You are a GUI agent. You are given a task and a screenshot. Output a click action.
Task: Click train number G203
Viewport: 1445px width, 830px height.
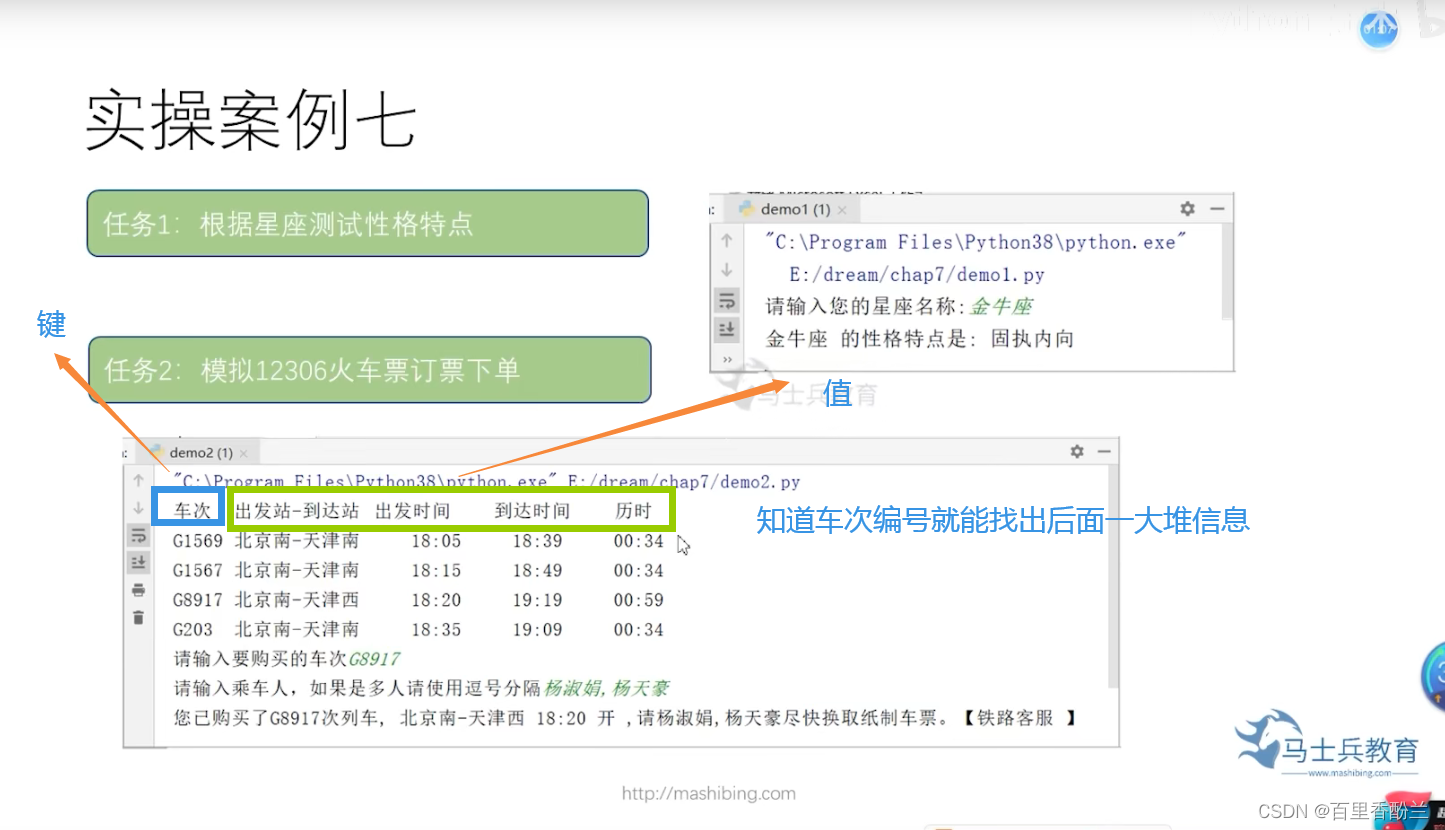tap(193, 630)
